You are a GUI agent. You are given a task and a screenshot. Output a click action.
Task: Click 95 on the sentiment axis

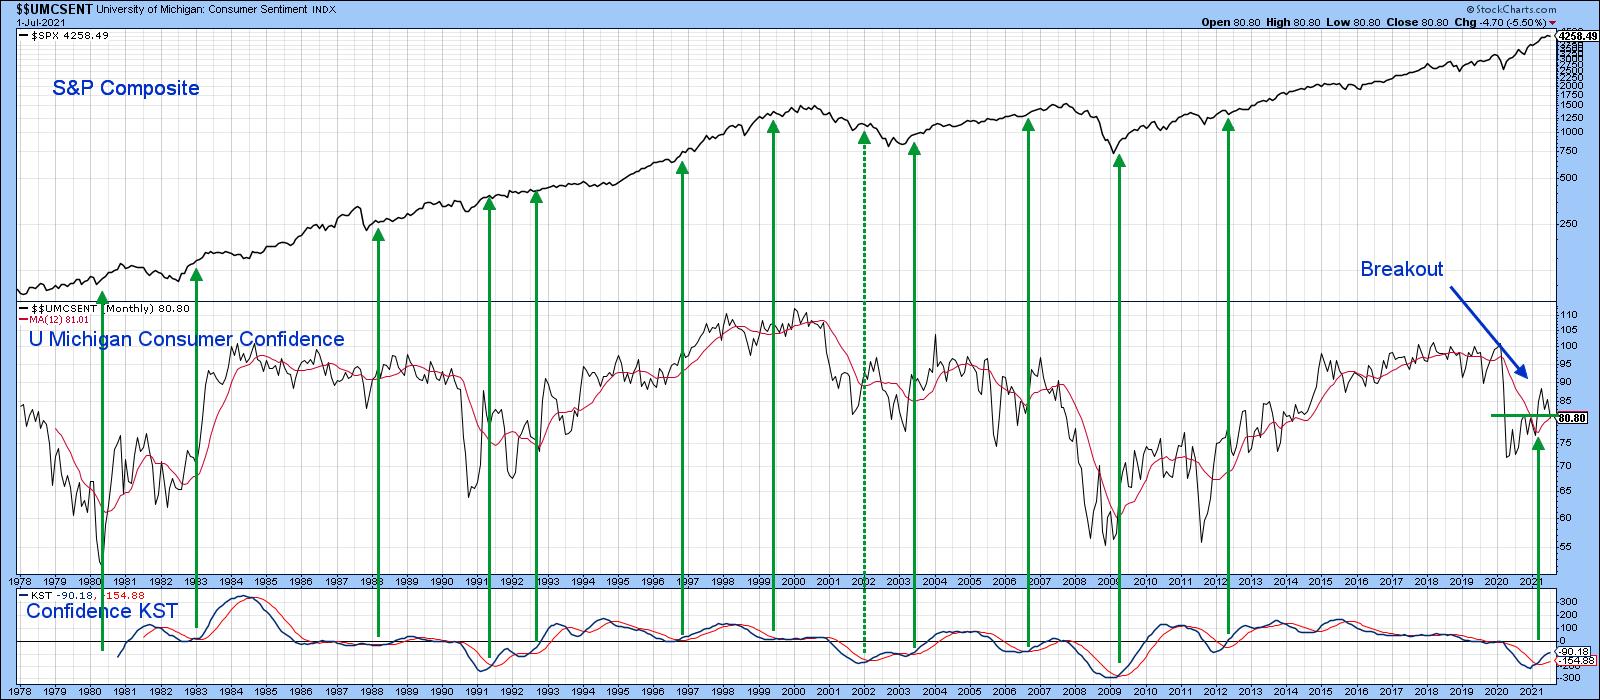1566,363
